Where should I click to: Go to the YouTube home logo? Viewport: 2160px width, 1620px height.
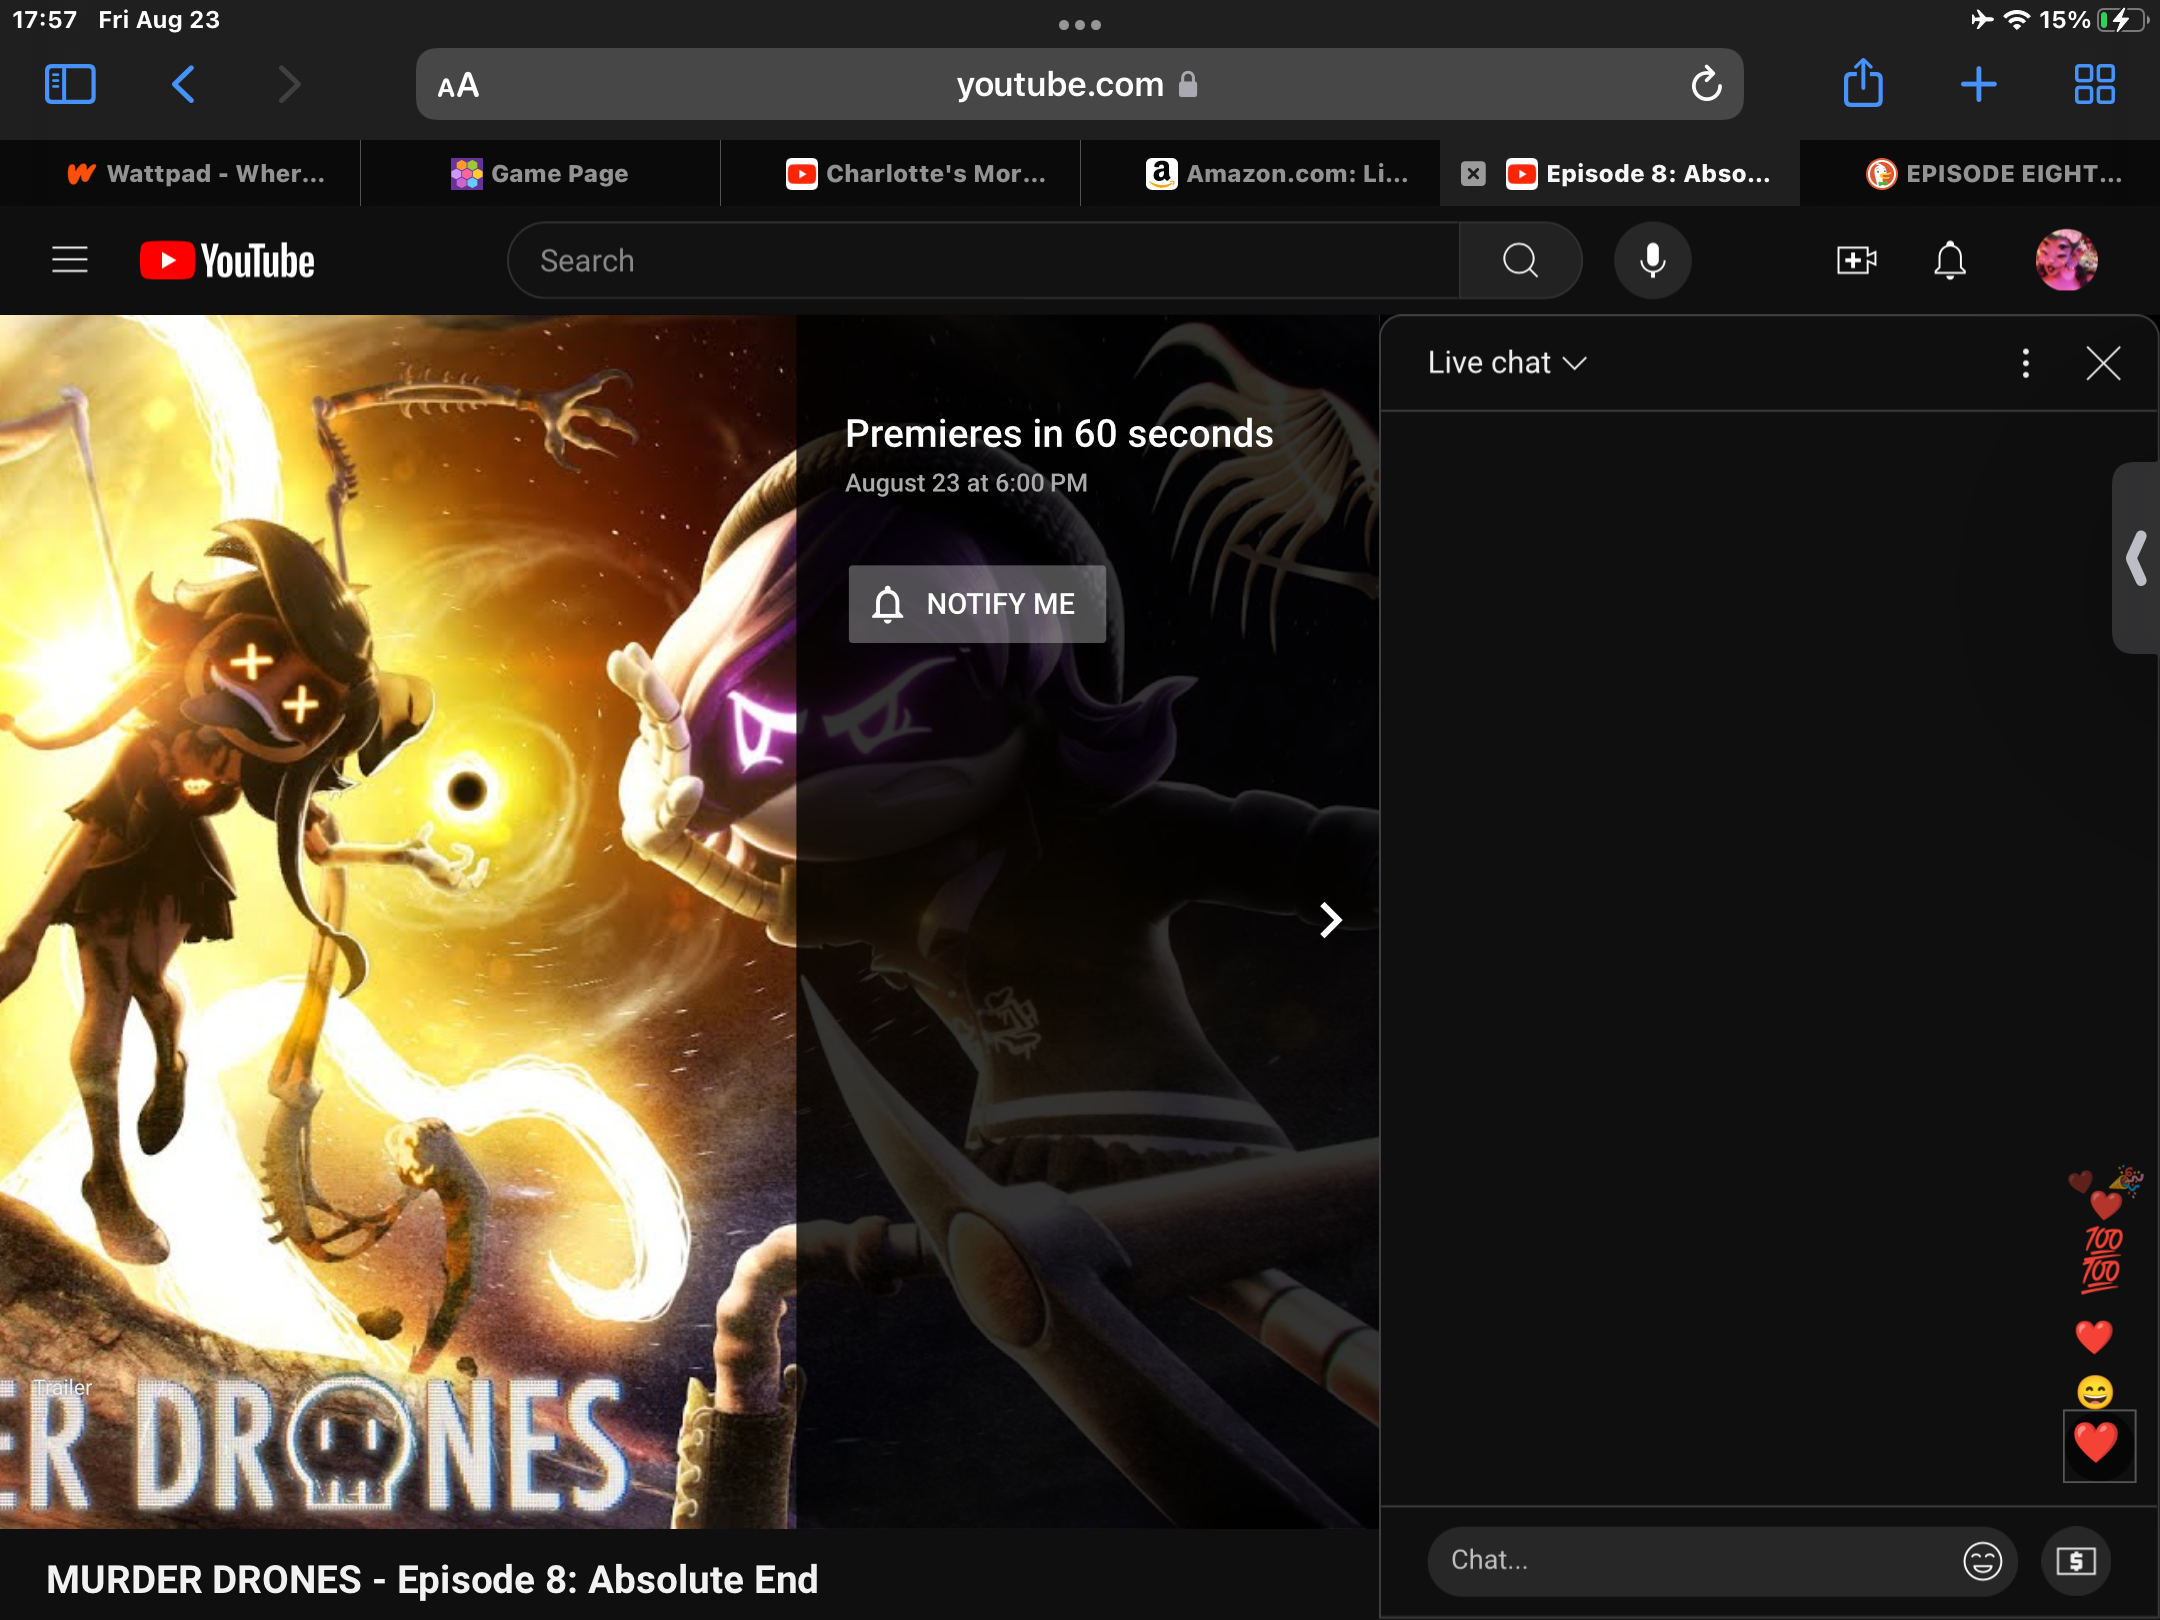pyautogui.click(x=227, y=260)
